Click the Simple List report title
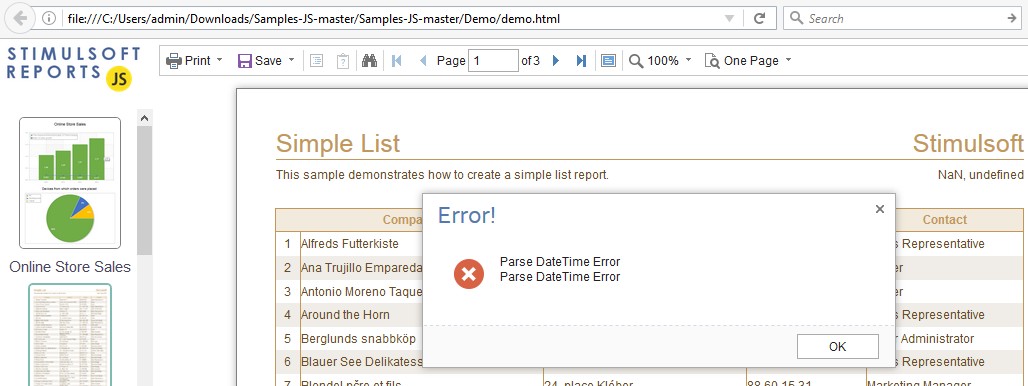This screenshot has width=1028, height=386. [x=338, y=144]
